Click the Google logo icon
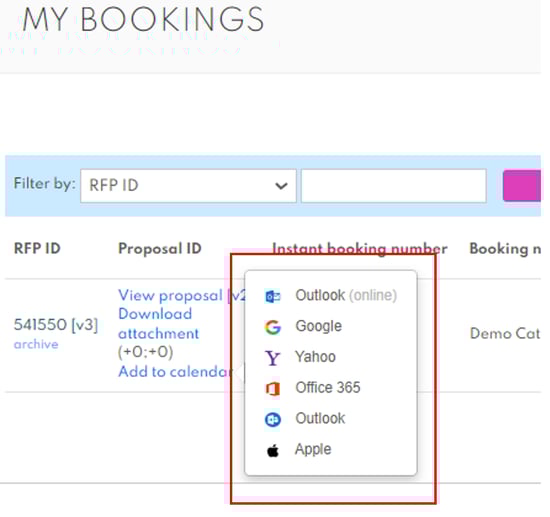 273,327
